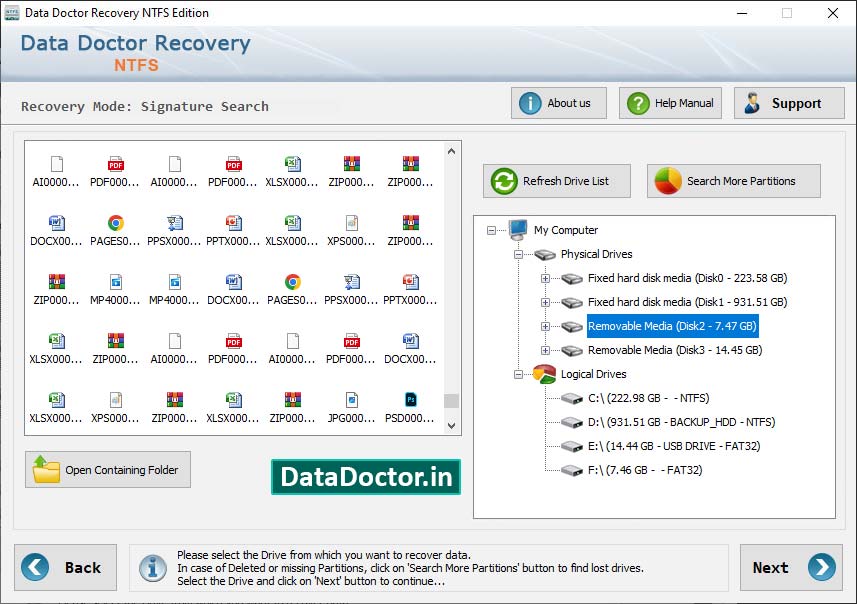The height and width of the screenshot is (604, 857).
Task: Click the Refresh Drive List green icon
Action: coord(502,181)
